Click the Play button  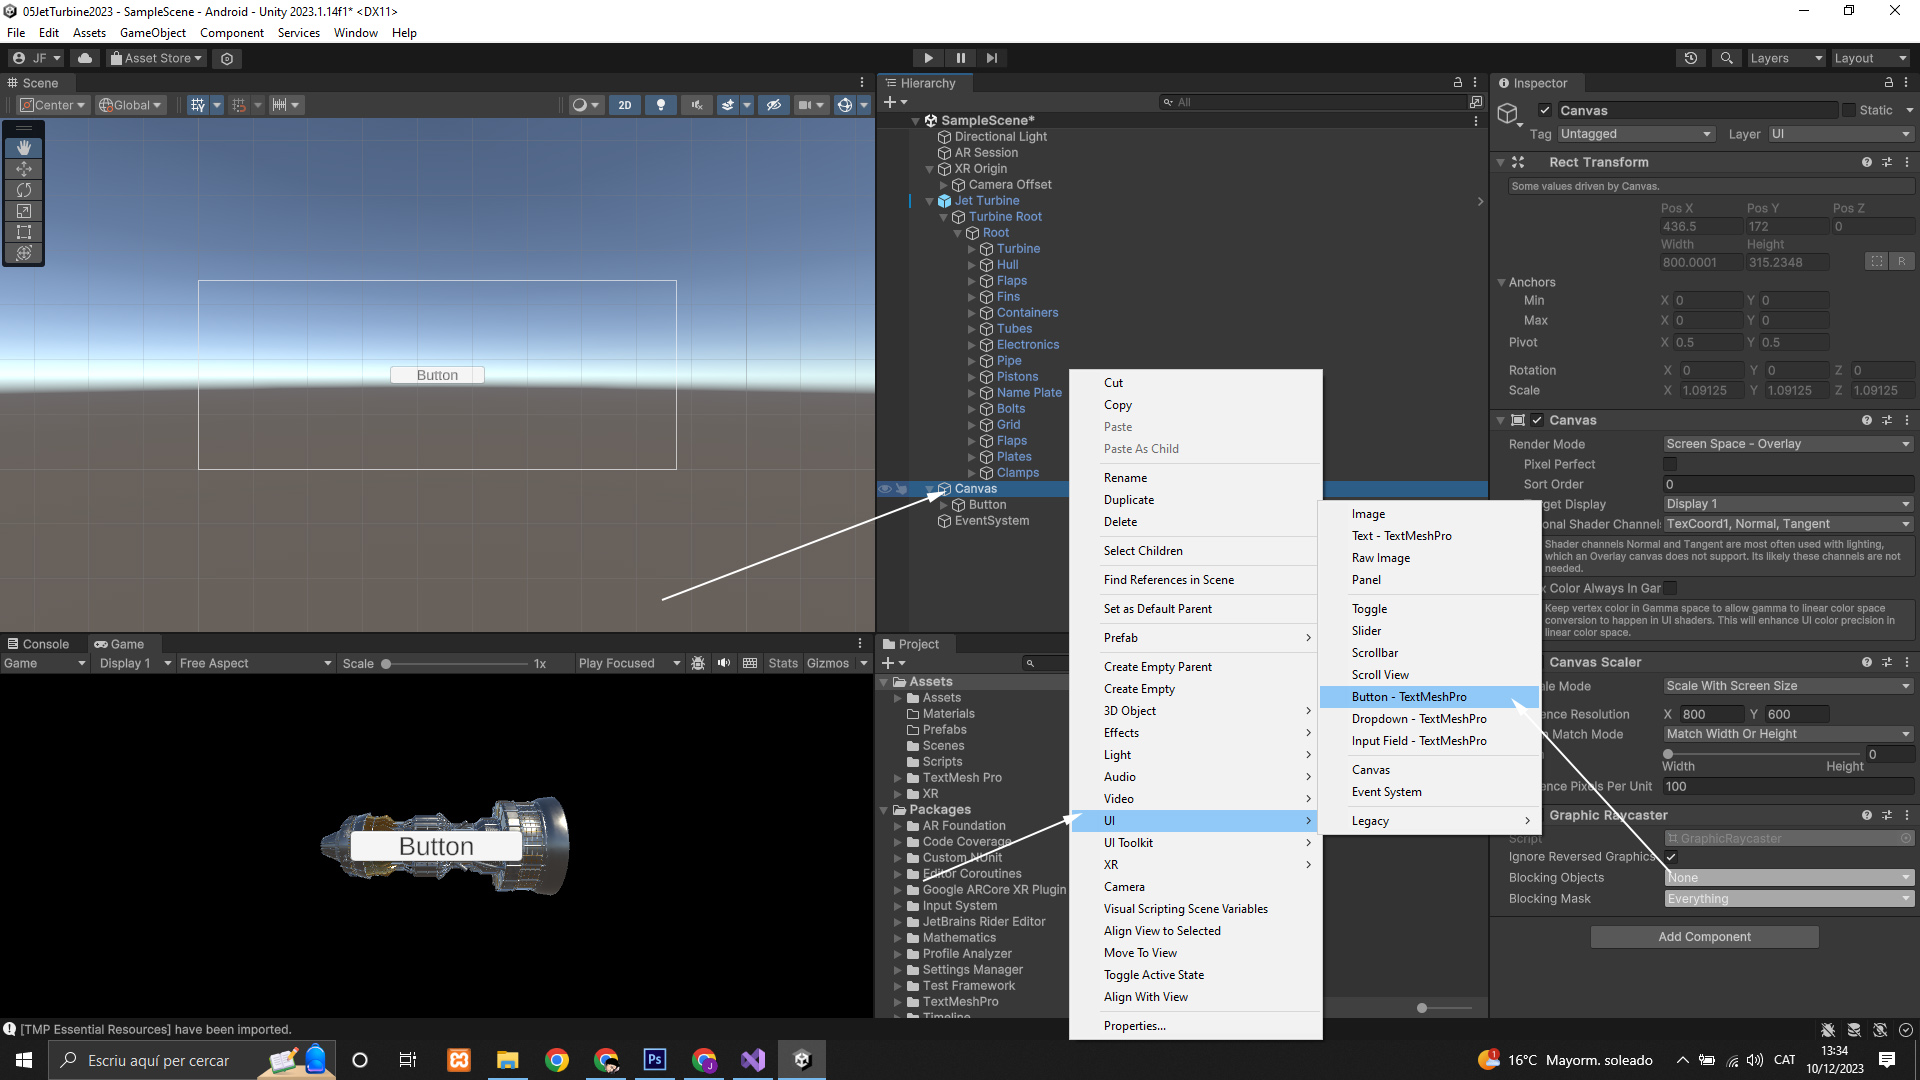928,58
